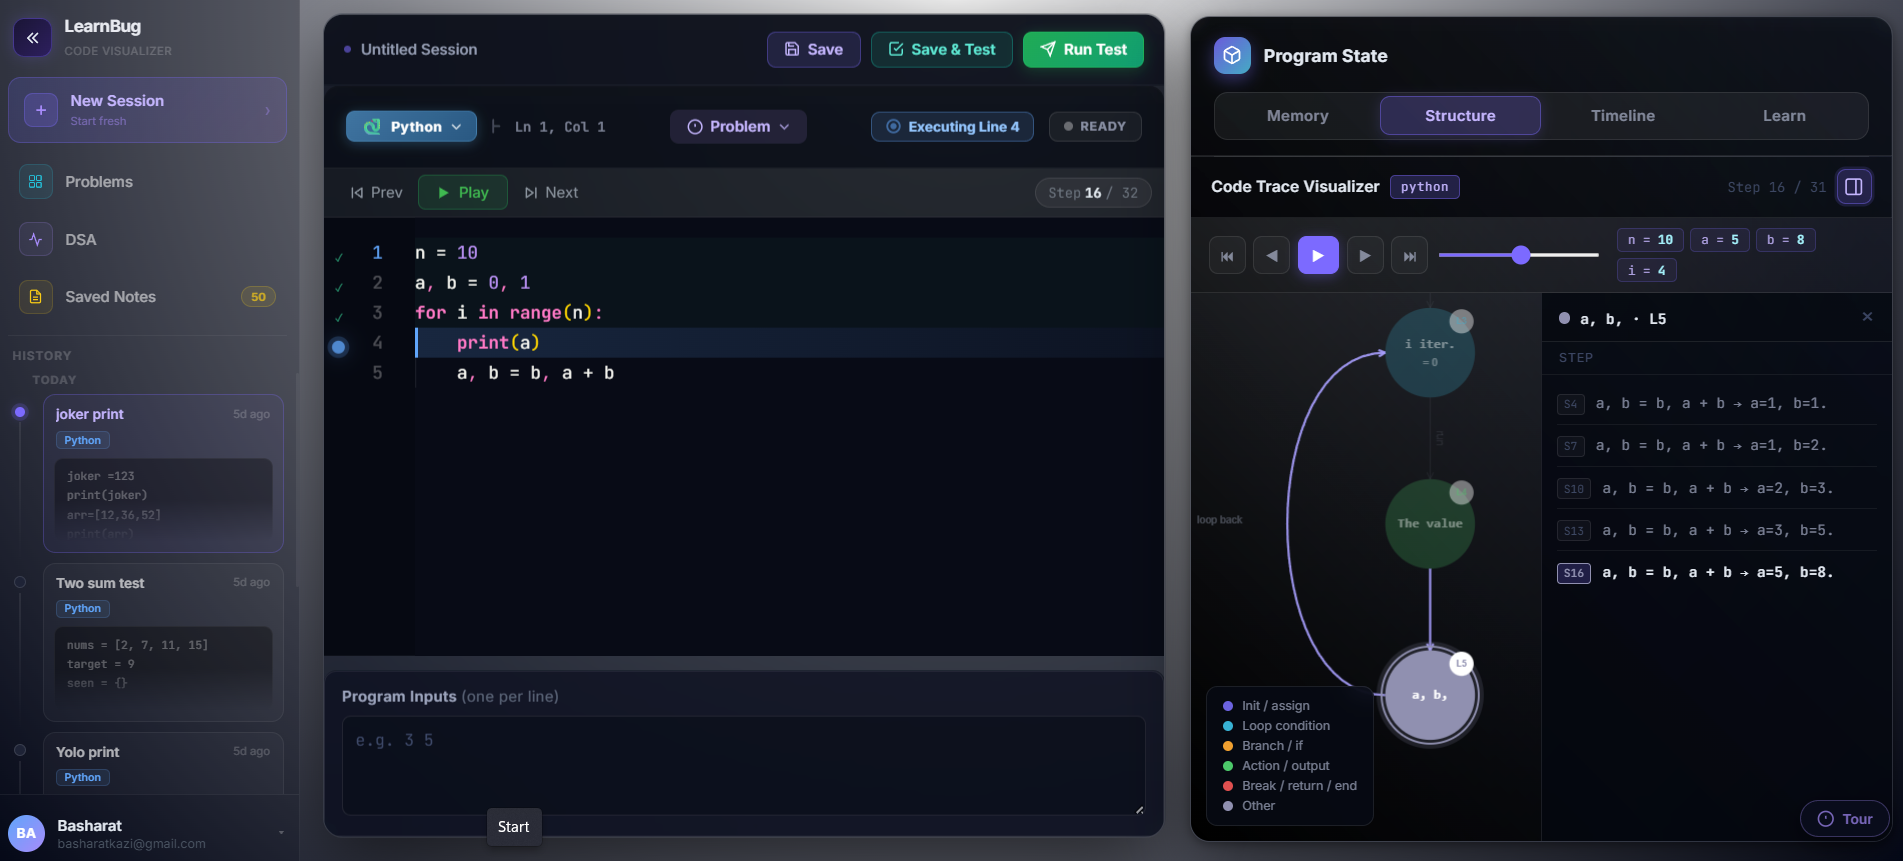Advance with the Next button
1903x861 pixels.
click(x=551, y=192)
